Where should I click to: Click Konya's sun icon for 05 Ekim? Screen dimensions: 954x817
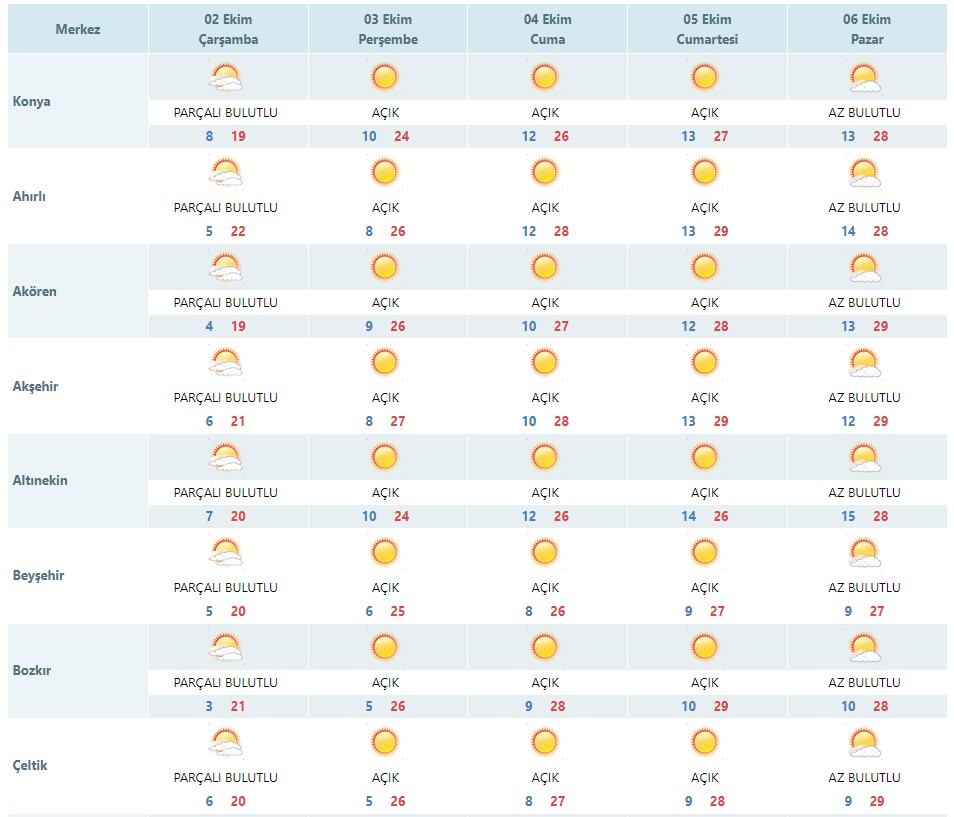704,77
